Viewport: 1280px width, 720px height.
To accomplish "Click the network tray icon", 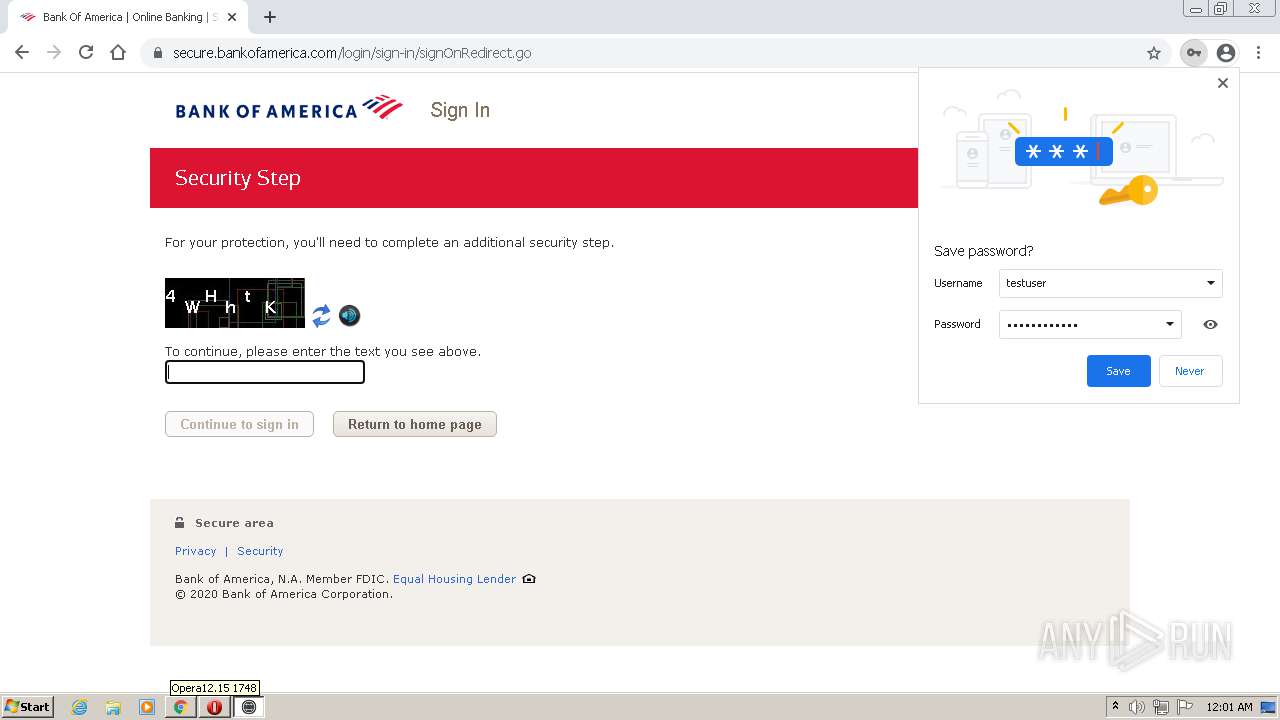I will tap(1161, 707).
